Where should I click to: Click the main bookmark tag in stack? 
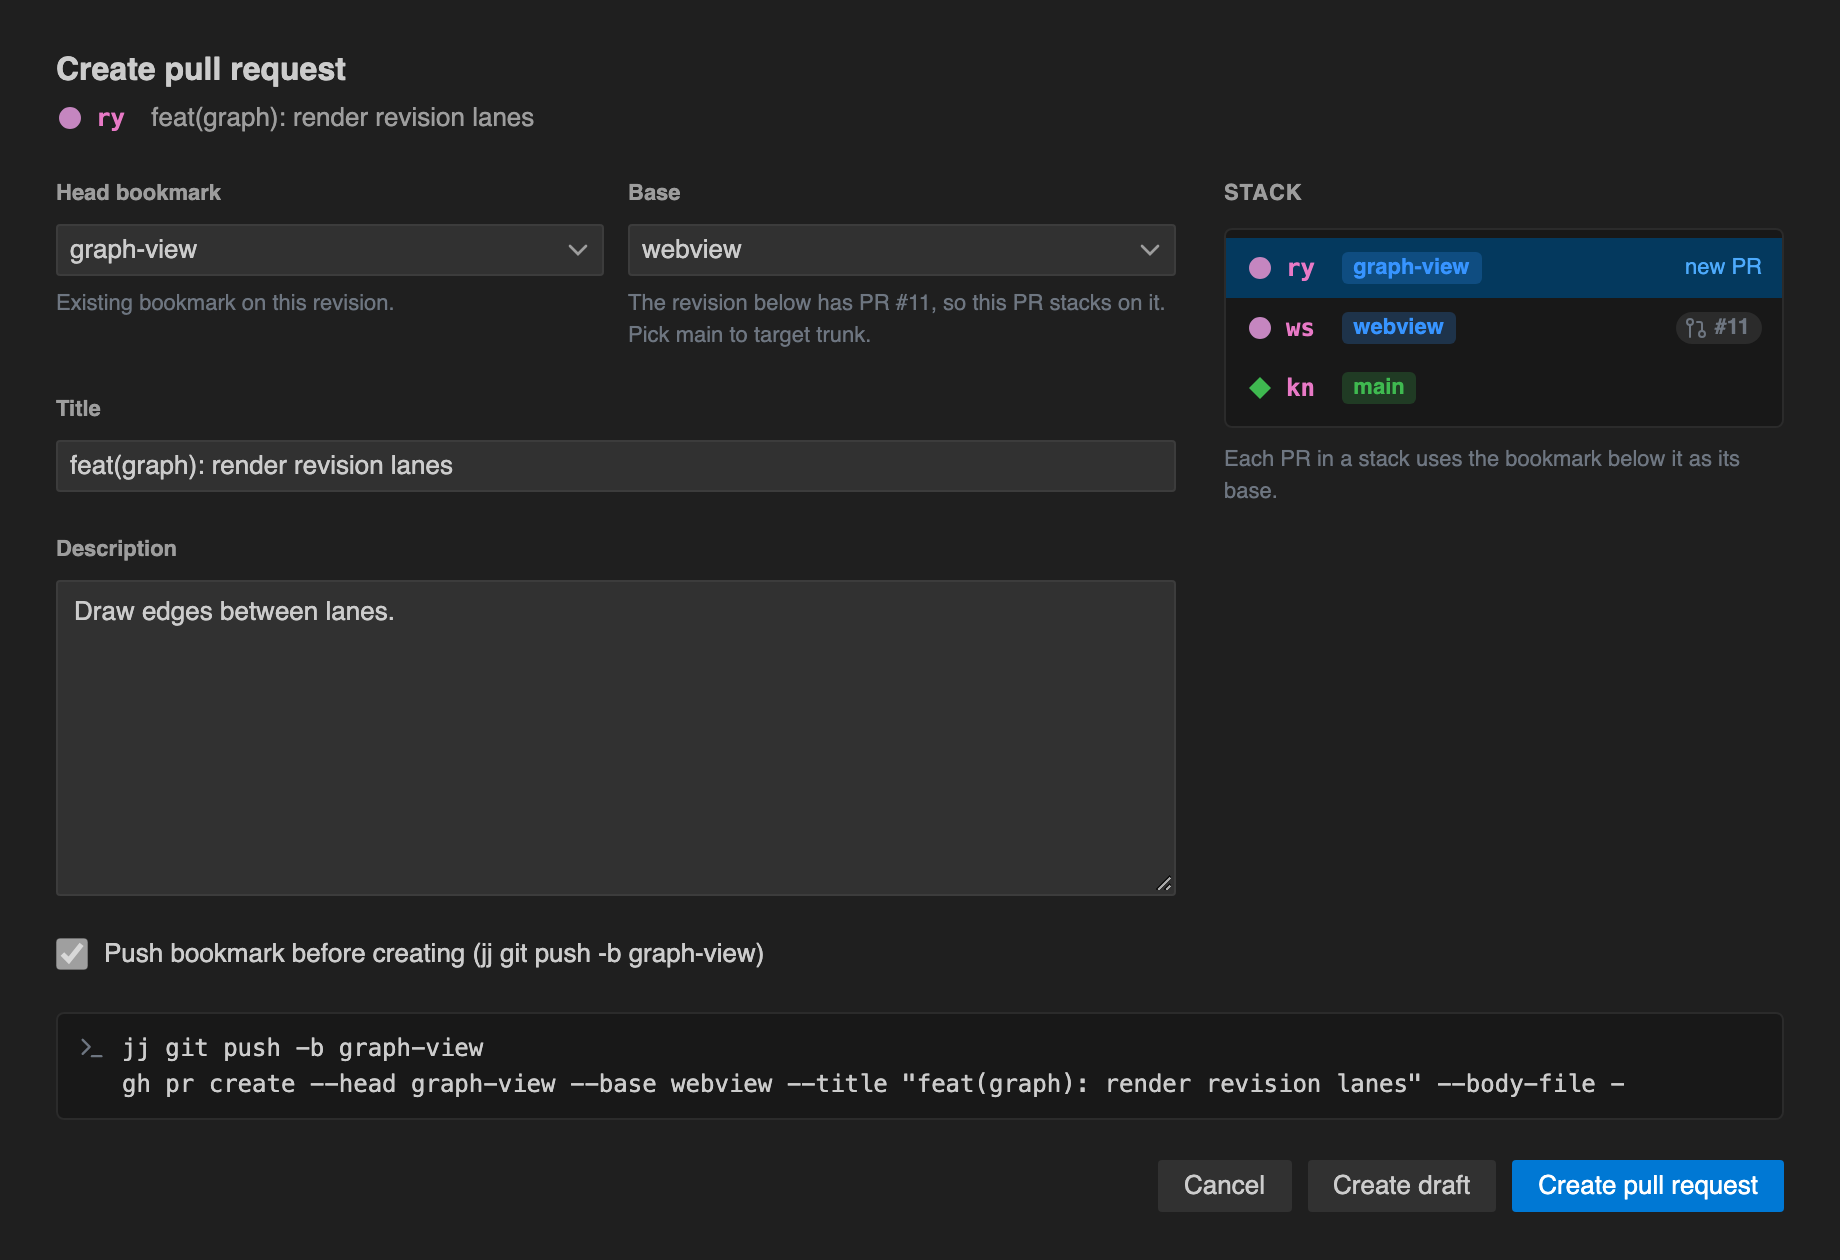click(1378, 387)
